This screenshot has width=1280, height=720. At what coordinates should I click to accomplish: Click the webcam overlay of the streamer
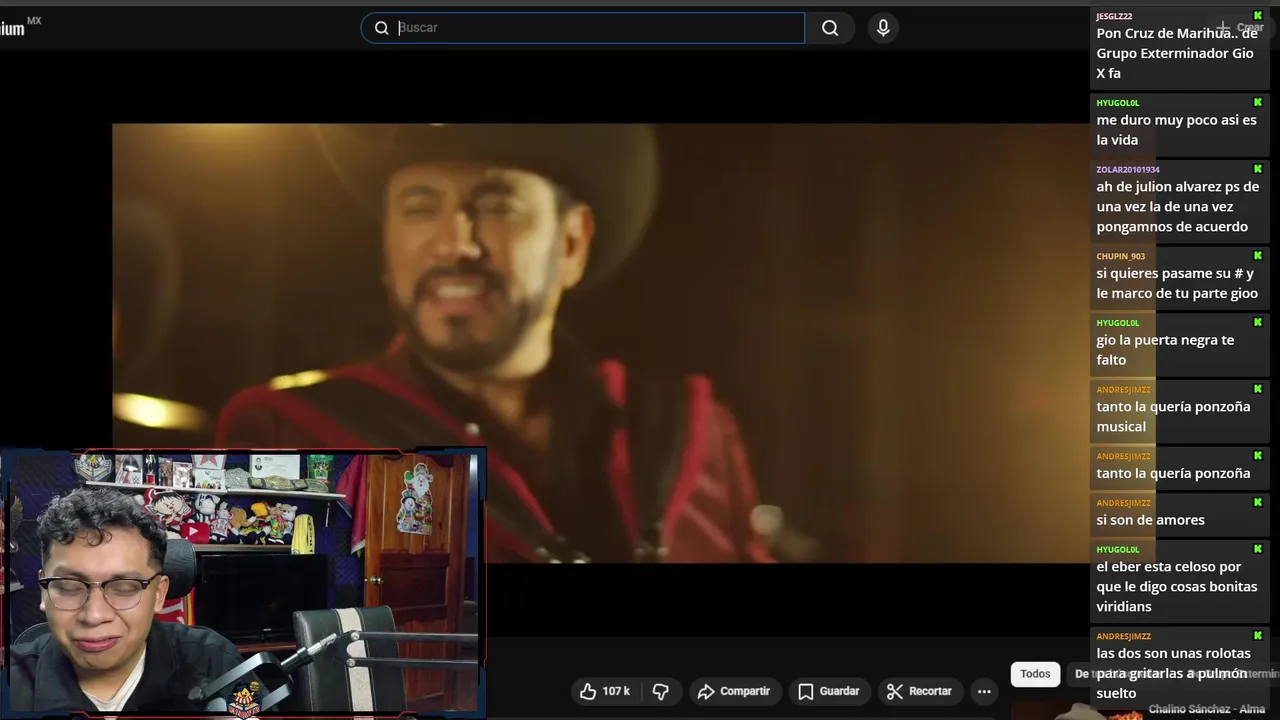pyautogui.click(x=243, y=583)
